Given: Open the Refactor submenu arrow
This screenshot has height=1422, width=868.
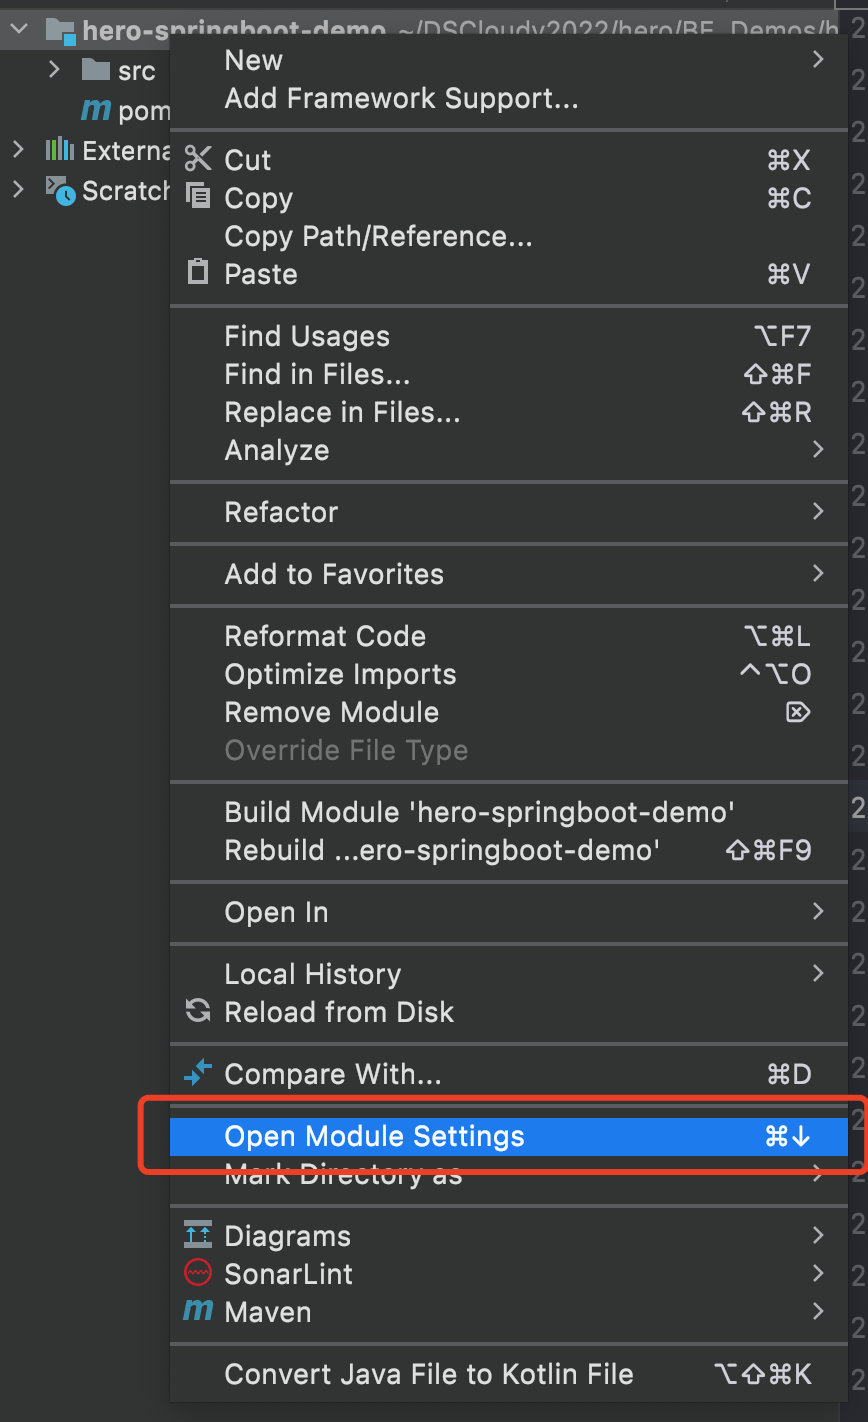Looking at the screenshot, I should (818, 511).
